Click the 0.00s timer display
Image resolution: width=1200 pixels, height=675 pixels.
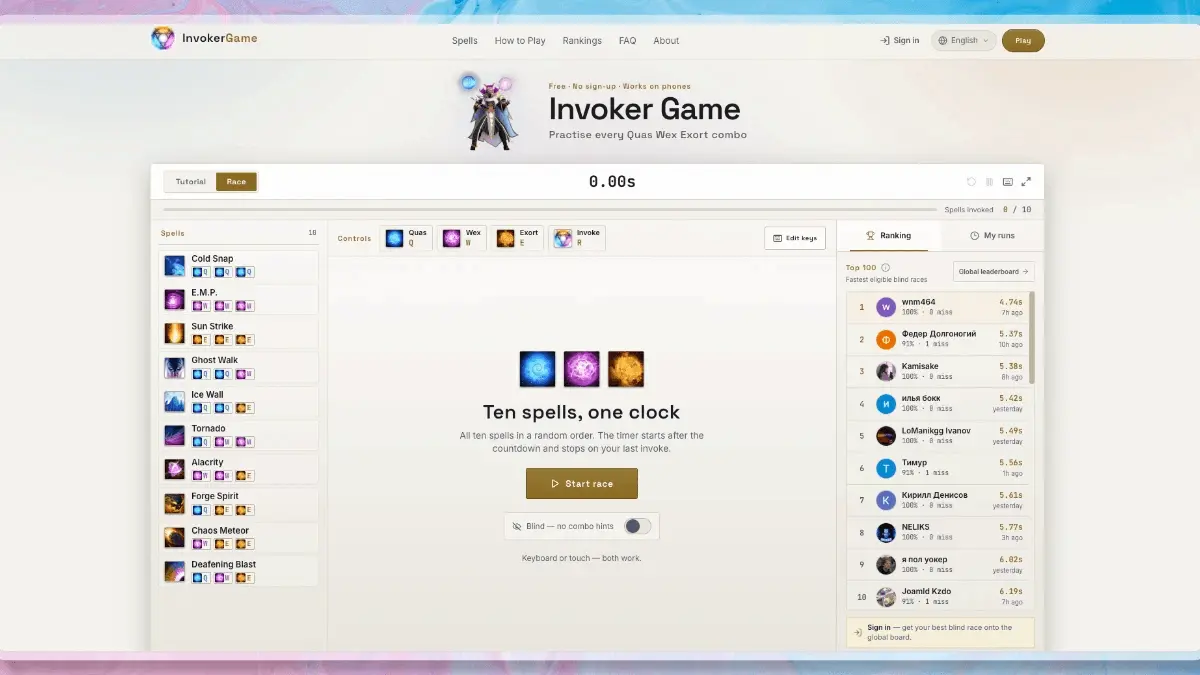coord(612,182)
